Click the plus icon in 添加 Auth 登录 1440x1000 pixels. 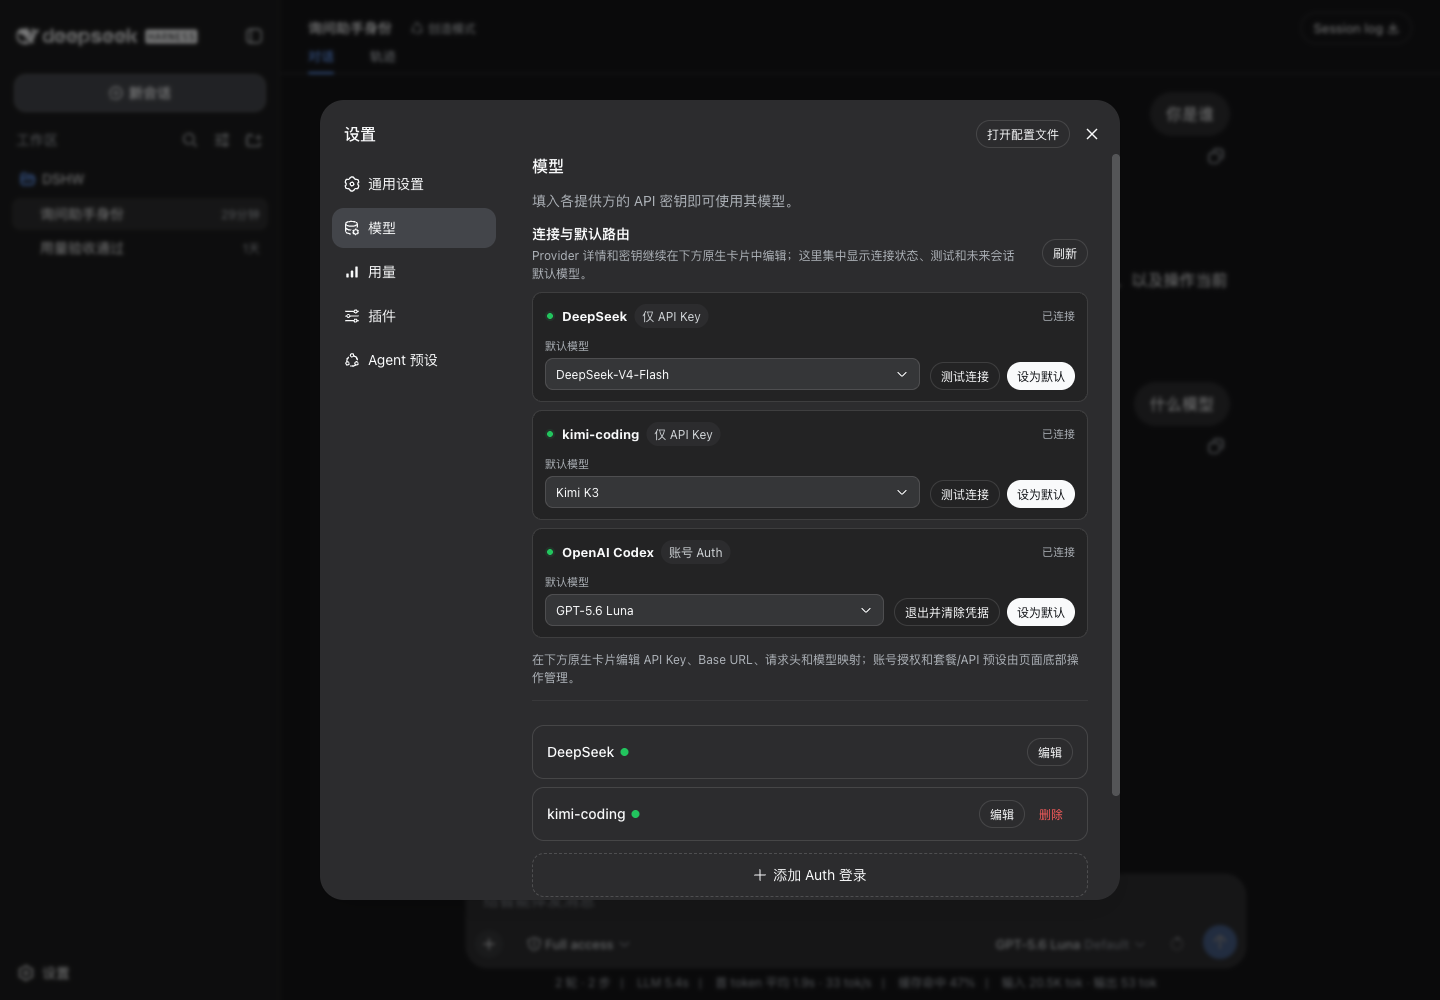pyautogui.click(x=760, y=875)
